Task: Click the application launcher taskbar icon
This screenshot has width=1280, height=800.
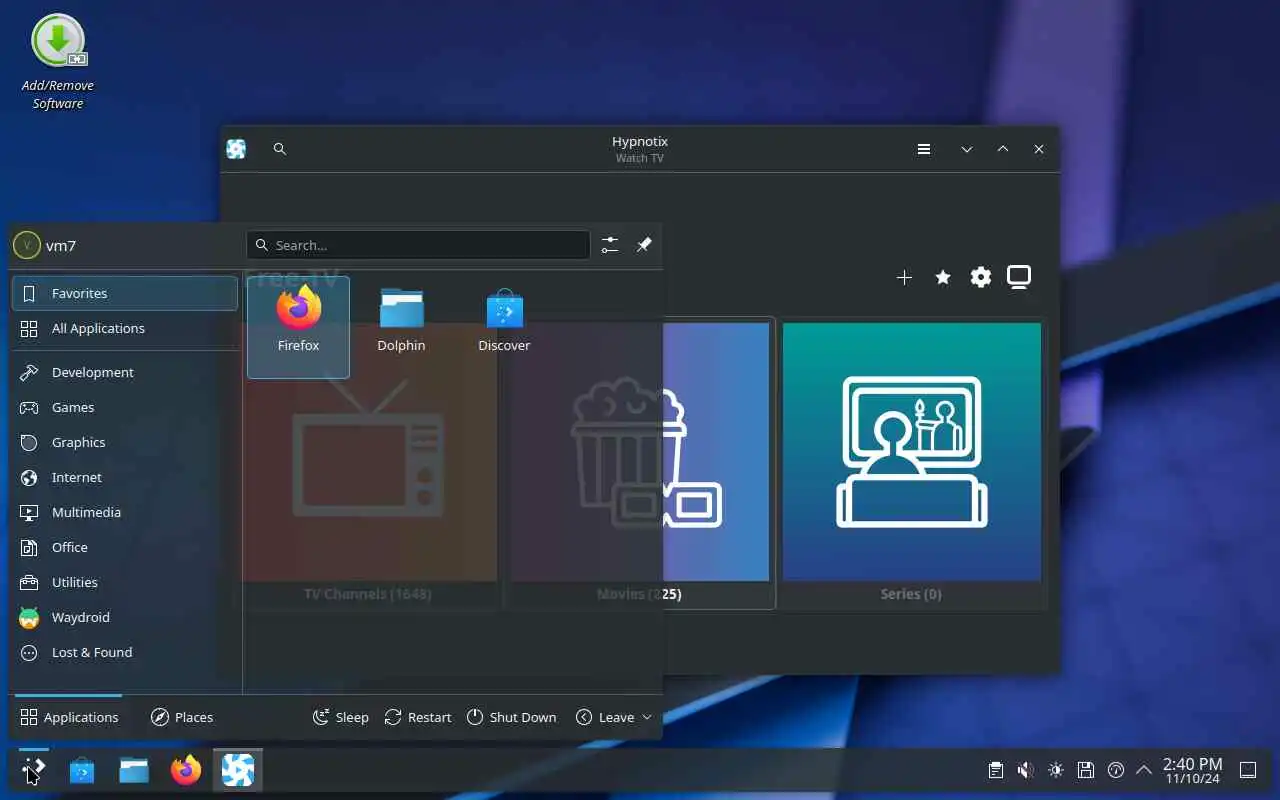Action: click(33, 770)
